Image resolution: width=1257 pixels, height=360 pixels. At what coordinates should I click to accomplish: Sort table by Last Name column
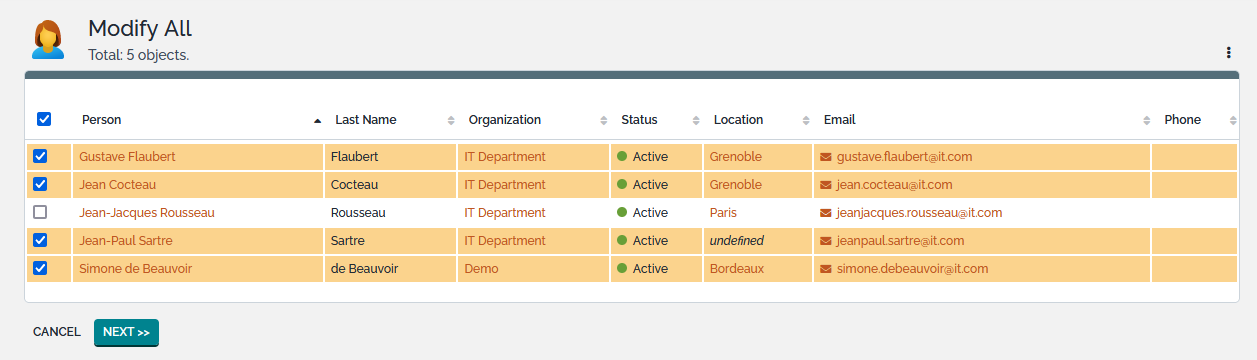365,120
